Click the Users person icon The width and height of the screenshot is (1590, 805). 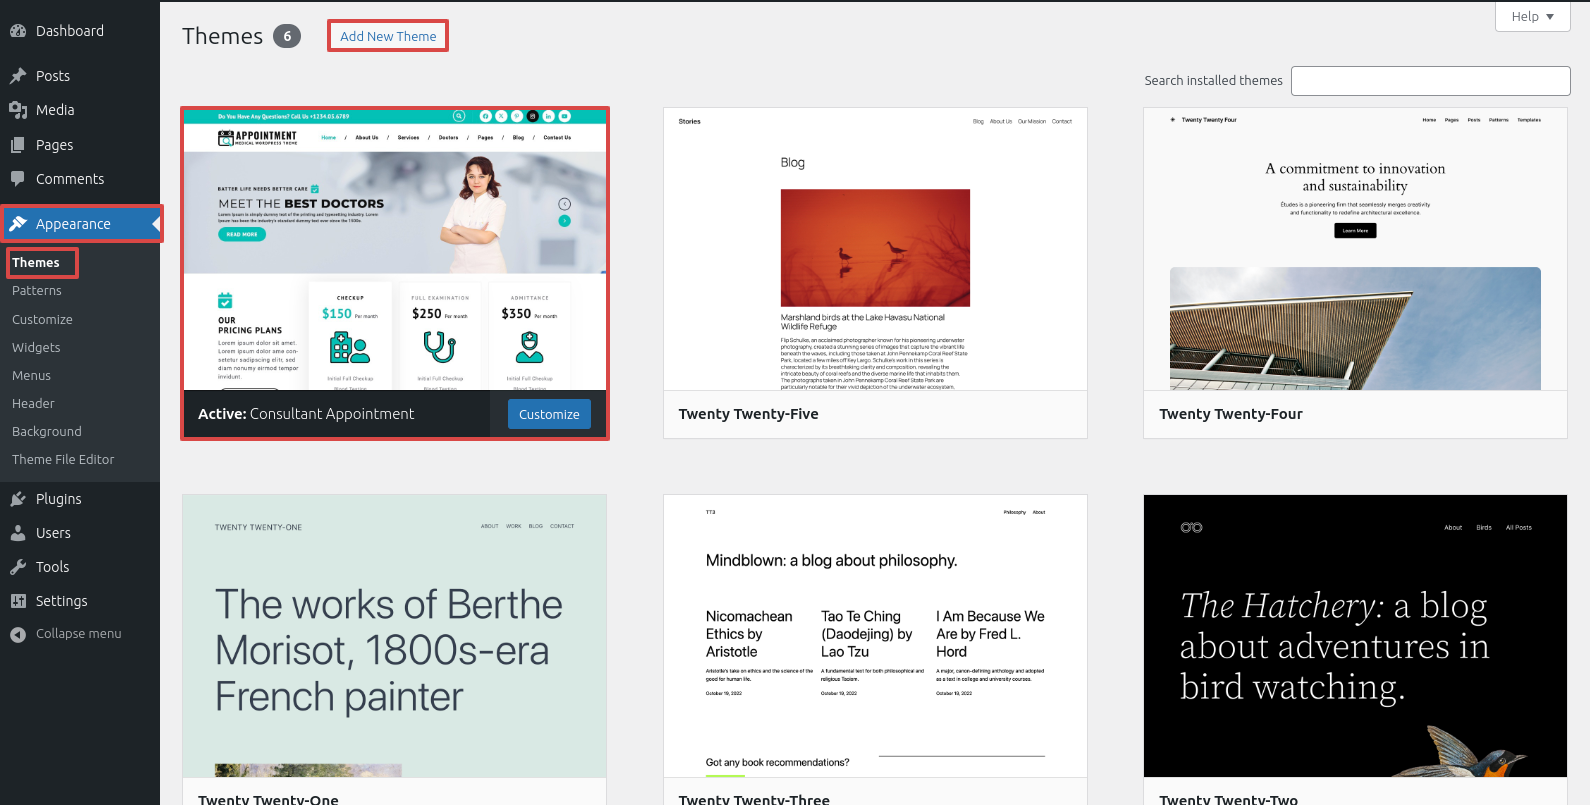pos(18,533)
